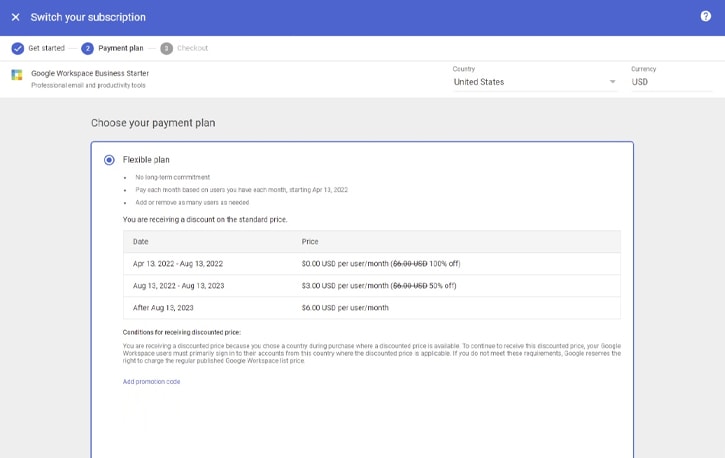Open the help question mark icon
The image size is (725, 458).
(705, 16)
